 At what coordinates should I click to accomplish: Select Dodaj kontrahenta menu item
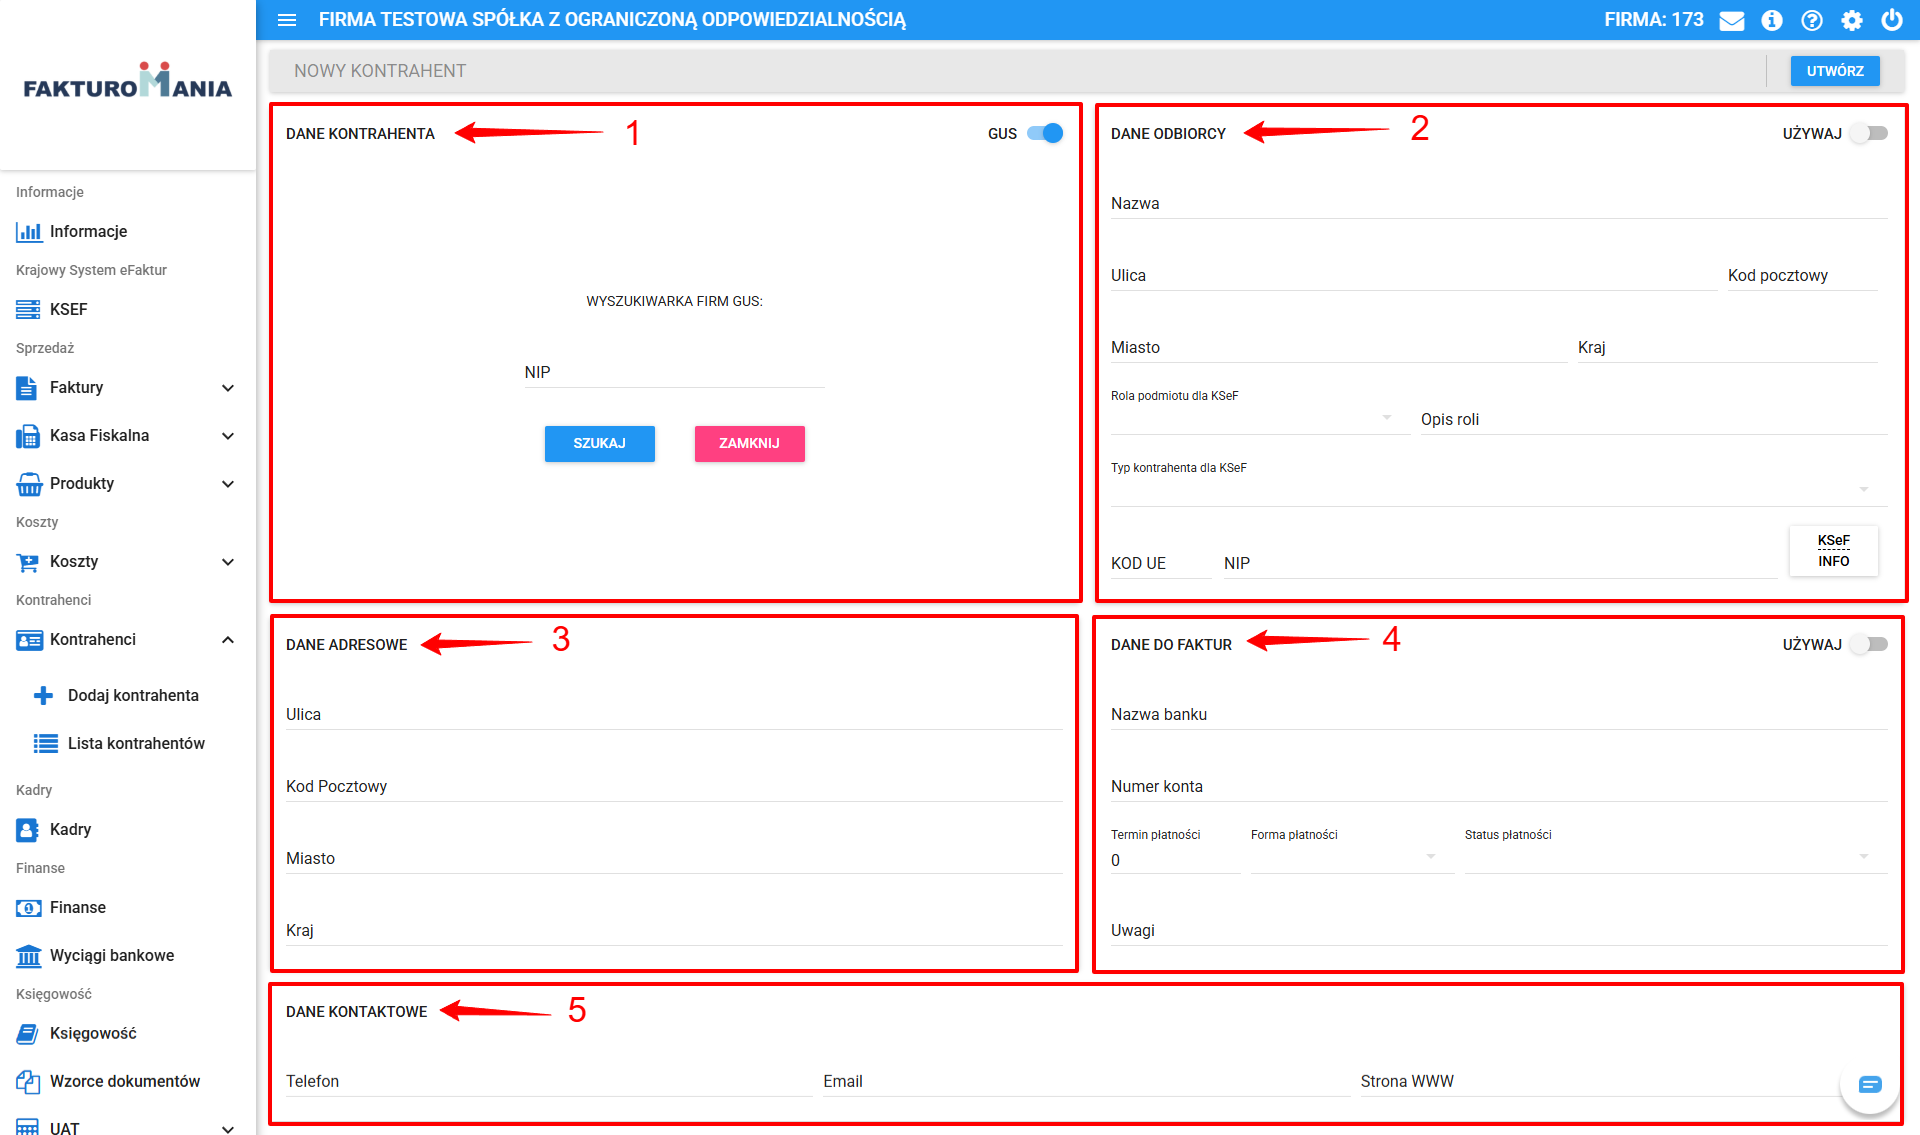pos(133,695)
